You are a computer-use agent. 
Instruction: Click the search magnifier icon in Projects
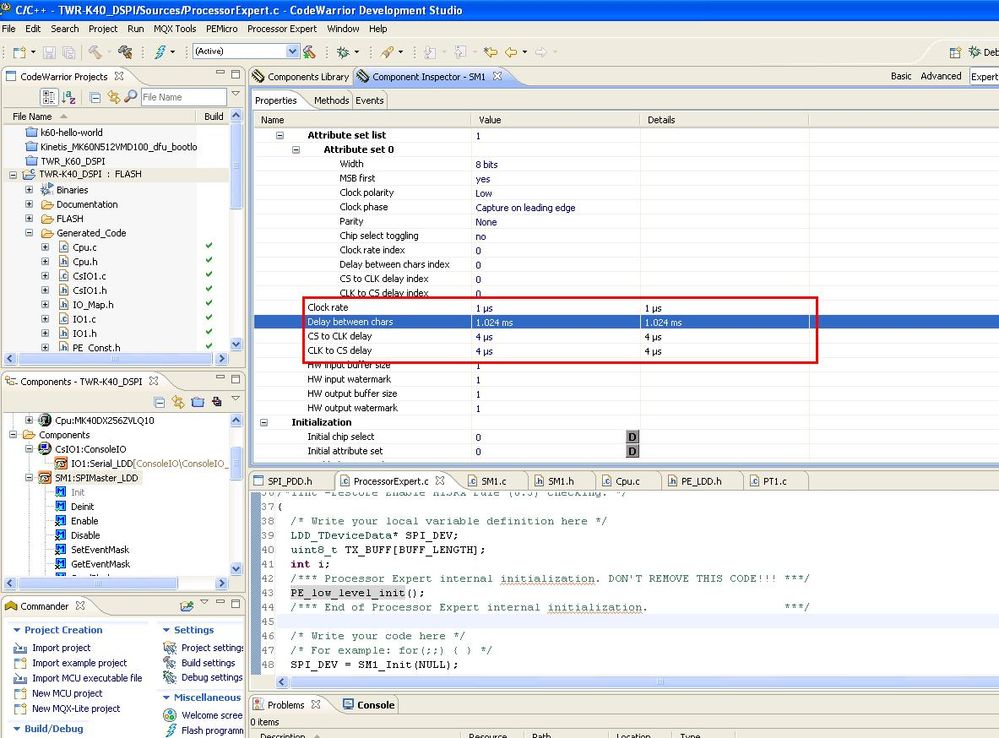(x=131, y=96)
